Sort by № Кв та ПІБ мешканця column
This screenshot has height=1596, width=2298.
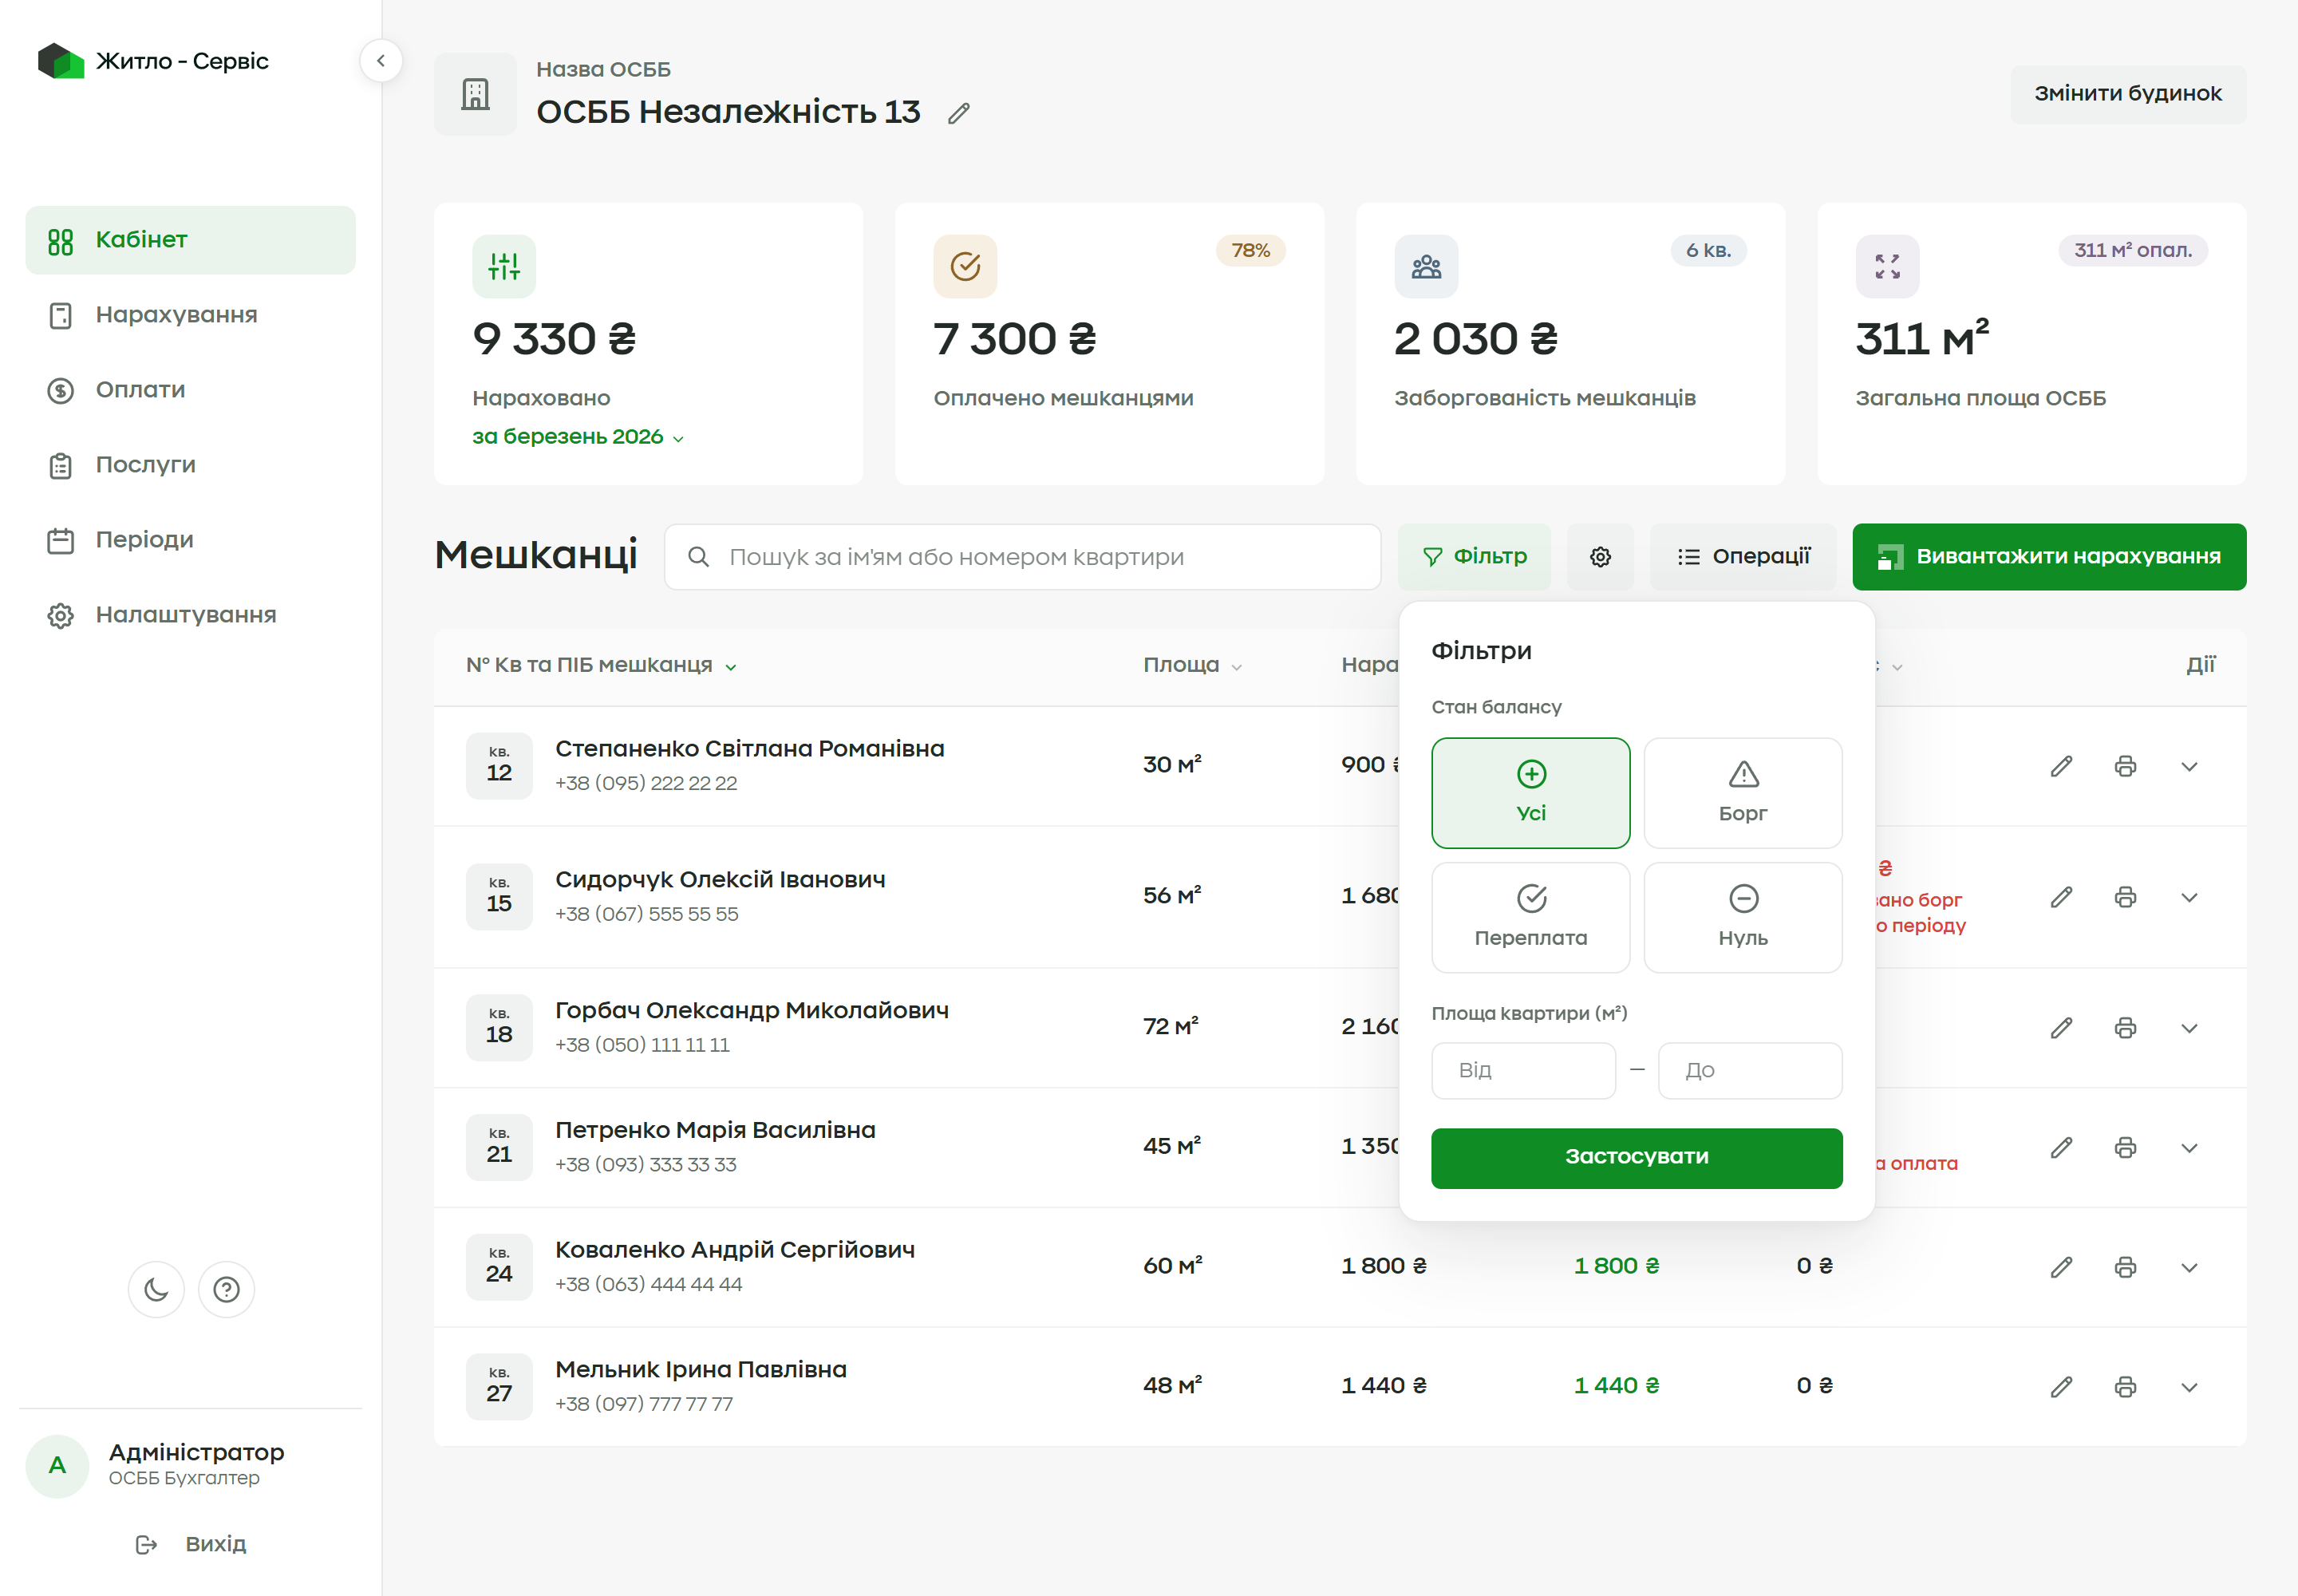click(601, 665)
